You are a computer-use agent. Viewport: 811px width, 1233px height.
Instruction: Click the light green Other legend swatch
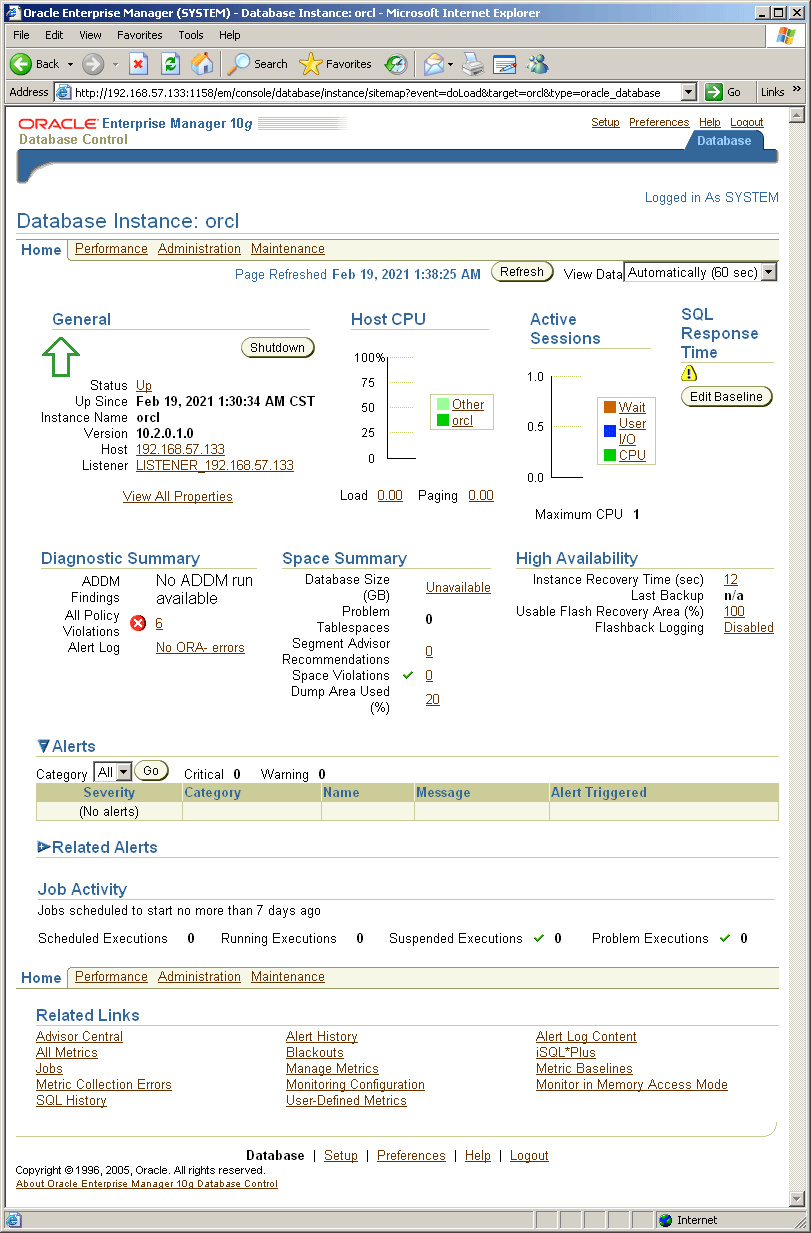pos(443,404)
